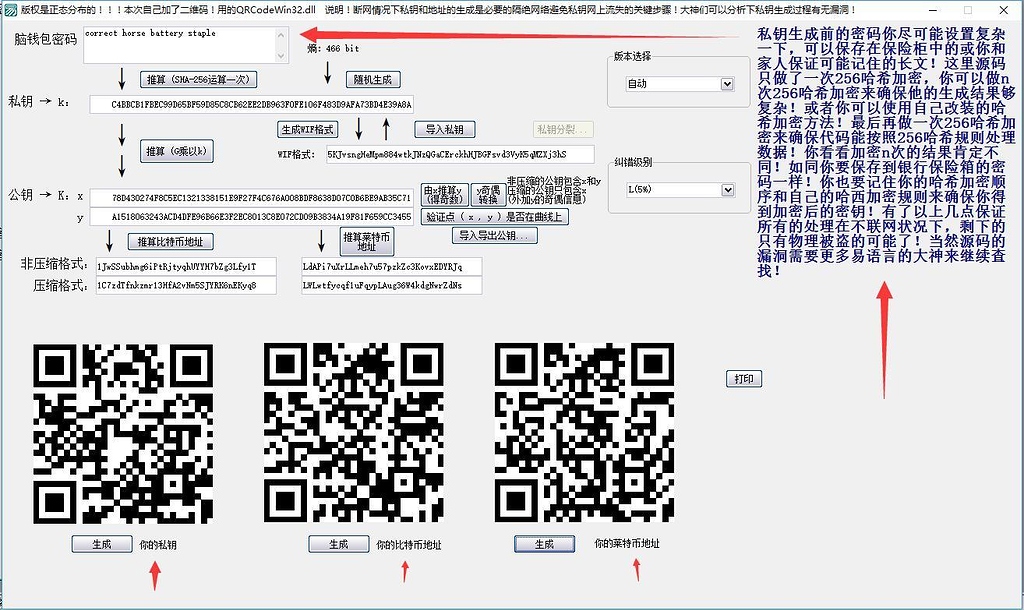The height and width of the screenshot is (610, 1024).
Task: Click the 你的莱特币地址 caption
Action: (627, 543)
